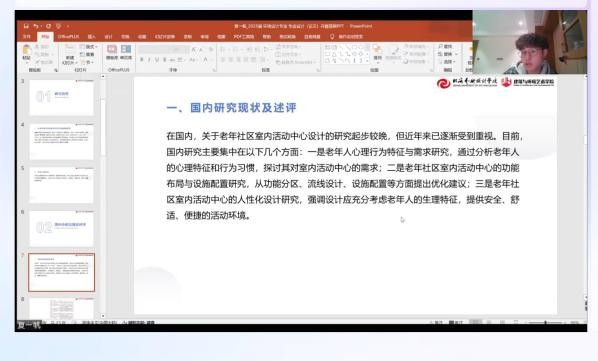Open the Slide Show (幻灯片放映) ribbon tab
Viewport: 598px width, 361px height.
pyautogui.click(x=165, y=37)
